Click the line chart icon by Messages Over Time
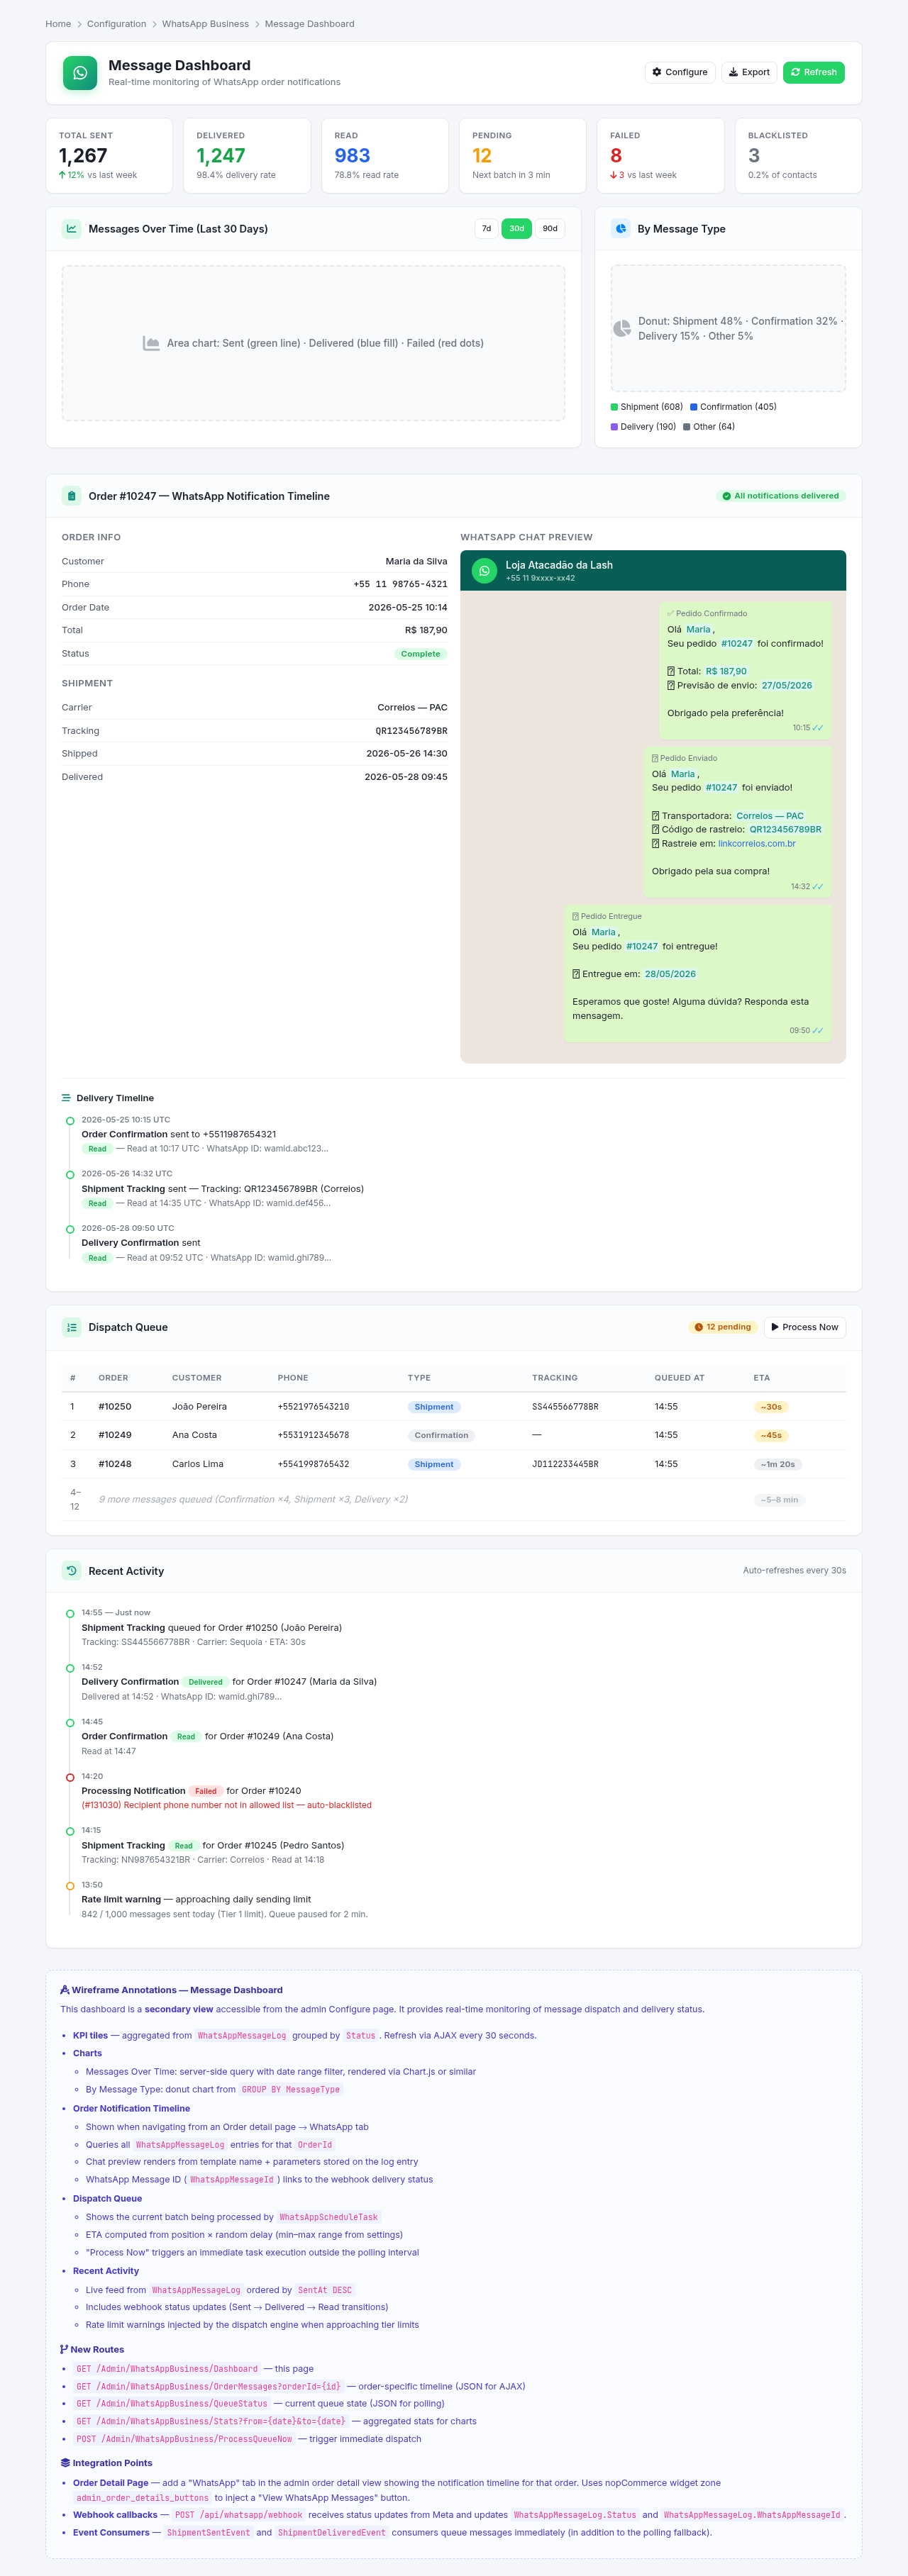908x2576 pixels. coord(72,229)
